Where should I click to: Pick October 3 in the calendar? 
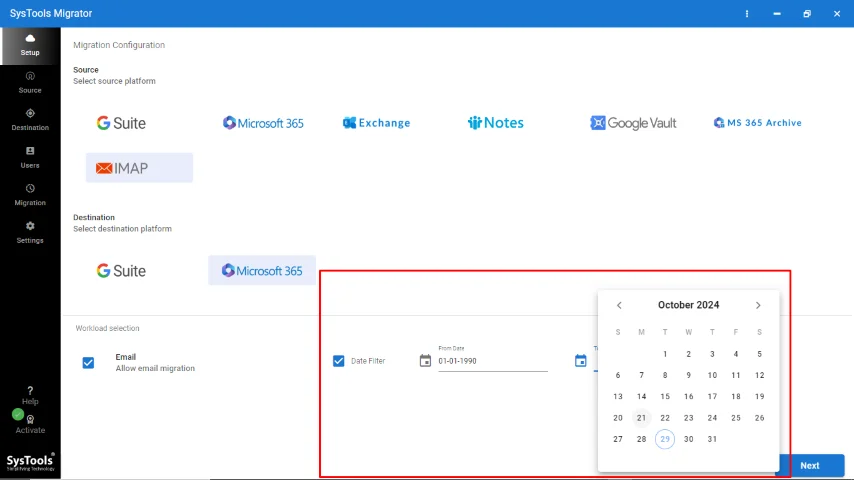pos(712,354)
